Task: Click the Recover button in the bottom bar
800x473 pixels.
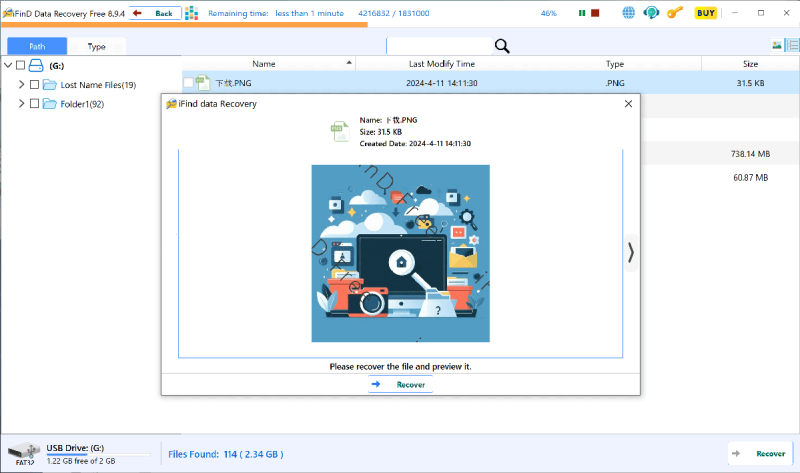Action: pos(760,454)
